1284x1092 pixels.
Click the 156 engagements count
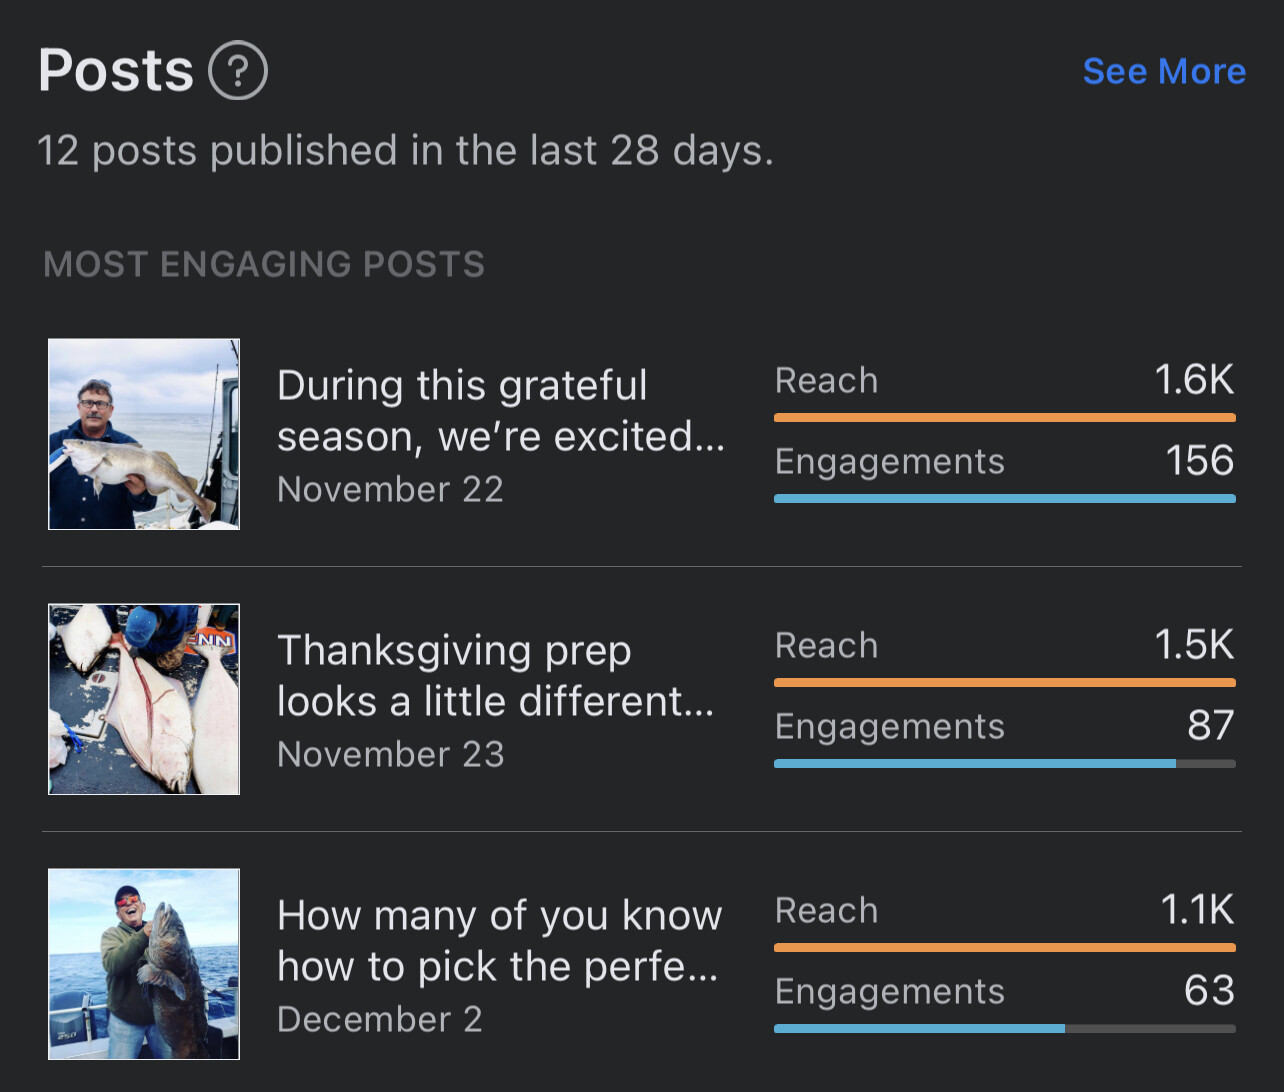point(1200,461)
